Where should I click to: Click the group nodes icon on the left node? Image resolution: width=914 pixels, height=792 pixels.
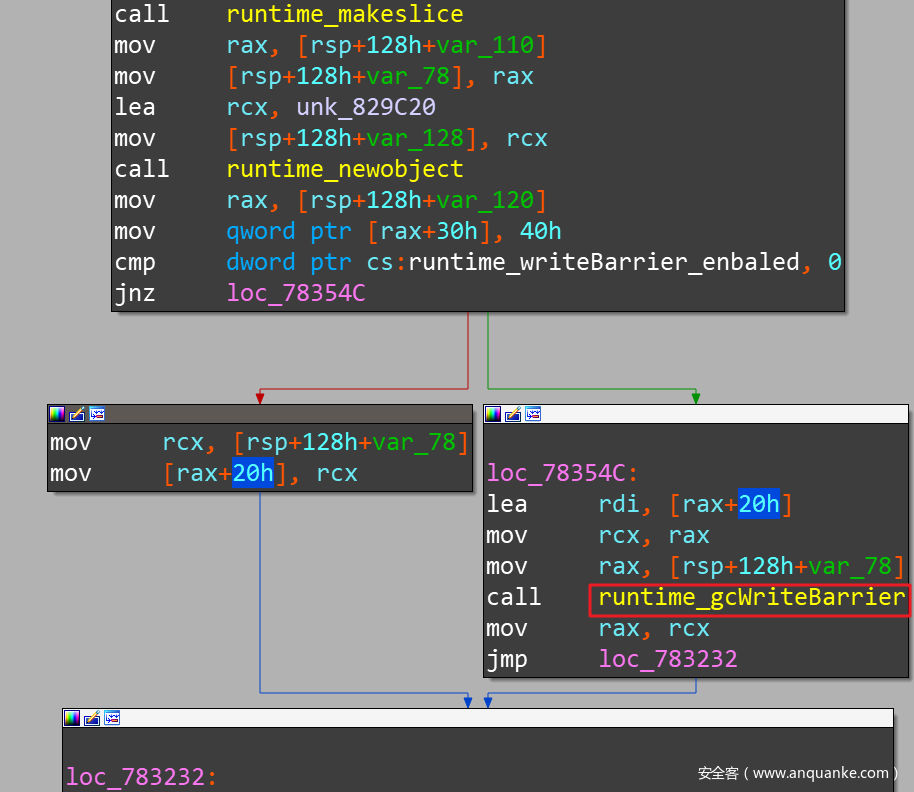coord(97,414)
